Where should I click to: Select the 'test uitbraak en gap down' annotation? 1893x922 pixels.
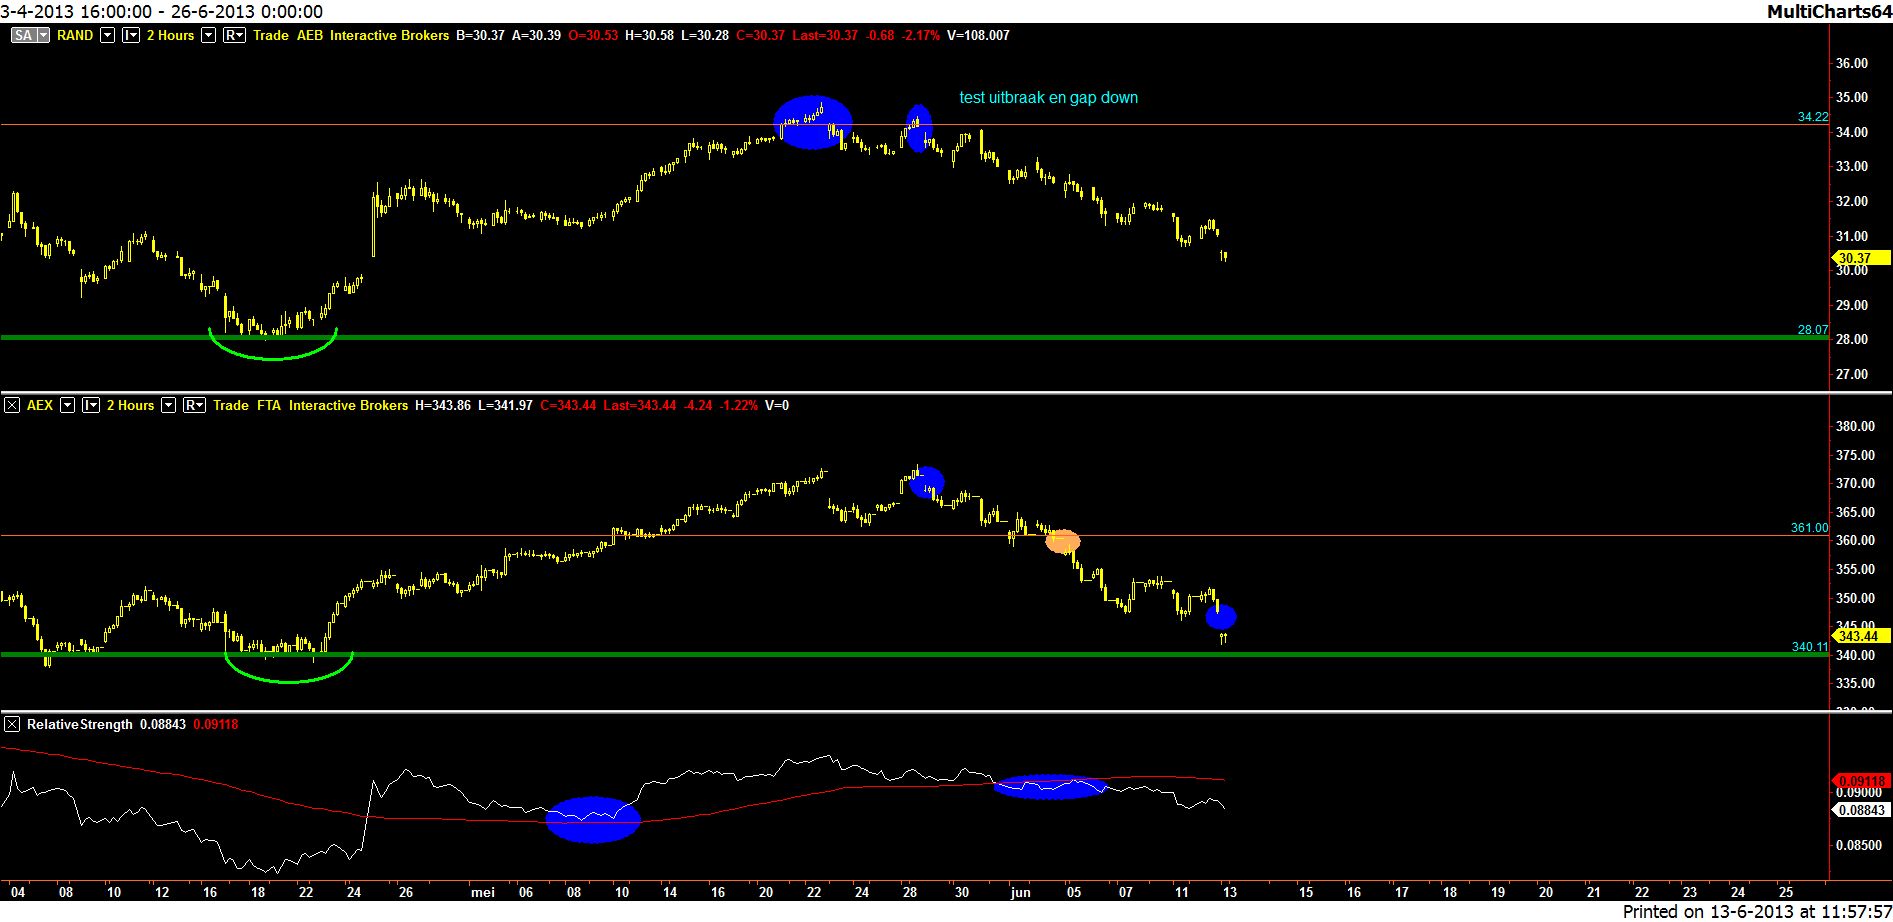pyautogui.click(x=1048, y=97)
